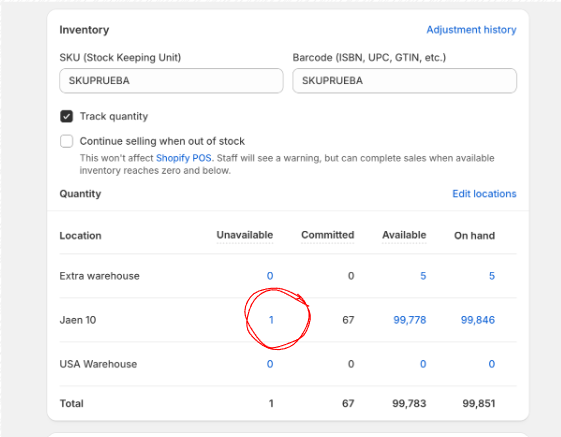This screenshot has width=561, height=437.
Task: Open Extra warehouse unavailable quantity 0
Action: 270,276
